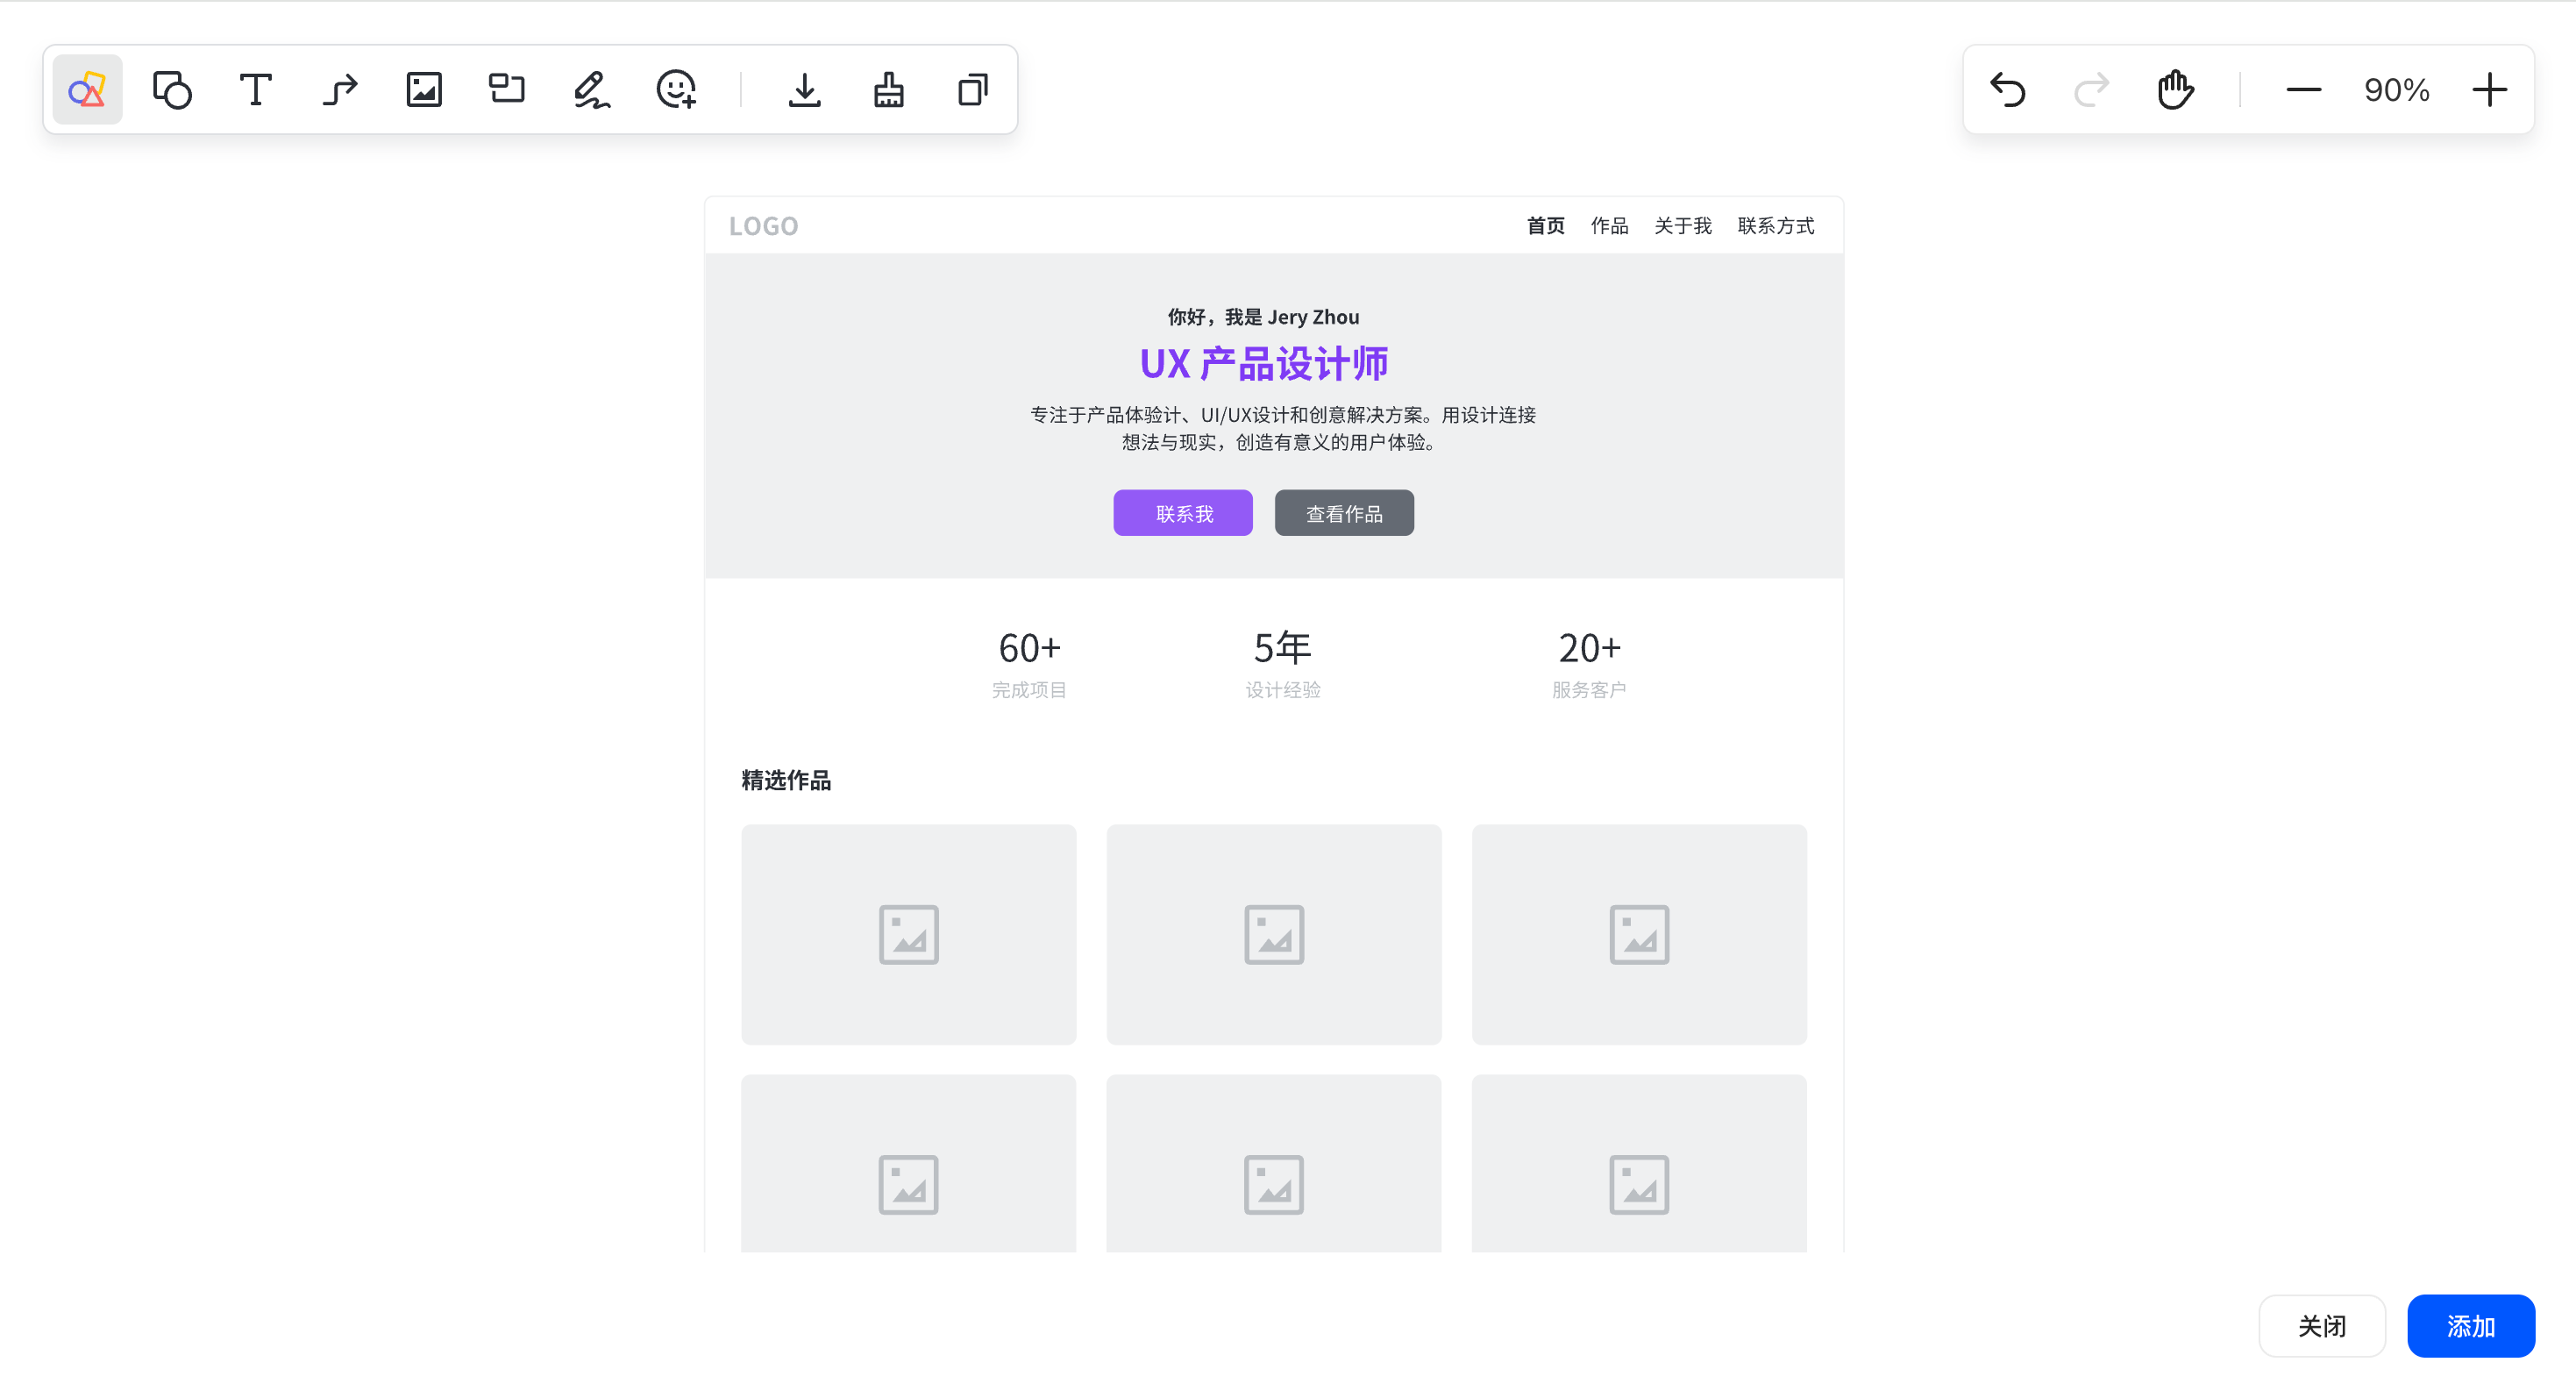This screenshot has height=1398, width=2576.
Task: Choose the freehand pen tool
Action: click(591, 90)
